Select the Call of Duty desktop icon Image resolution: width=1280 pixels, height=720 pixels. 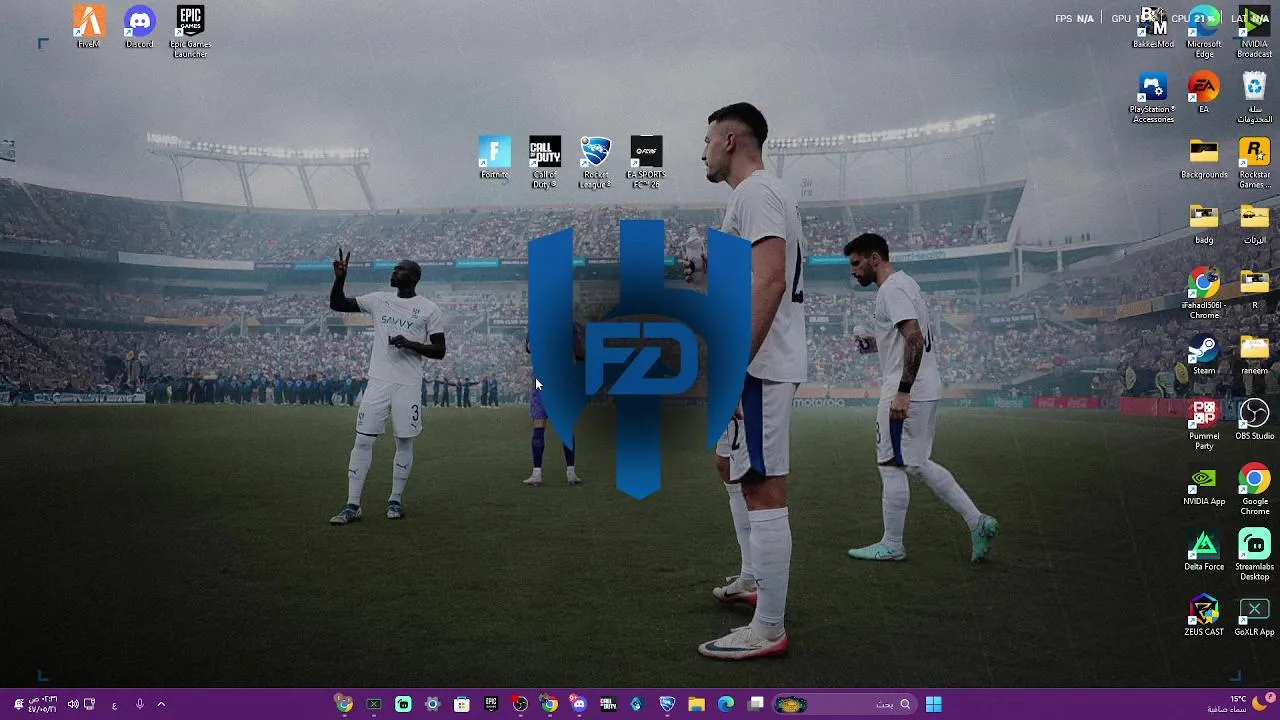pyautogui.click(x=545, y=162)
